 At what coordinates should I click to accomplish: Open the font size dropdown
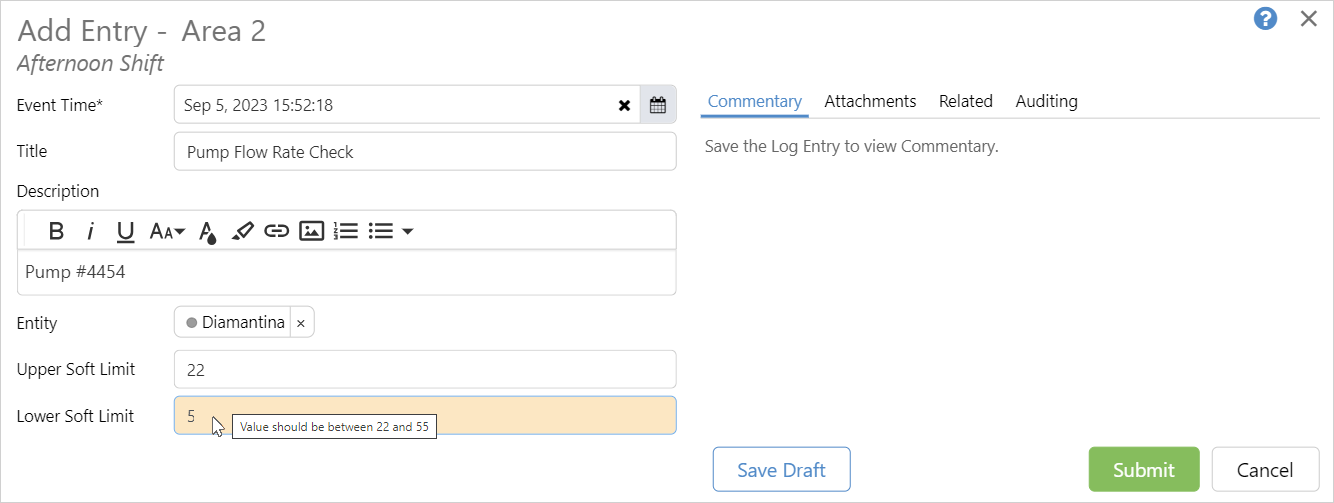[x=167, y=231]
